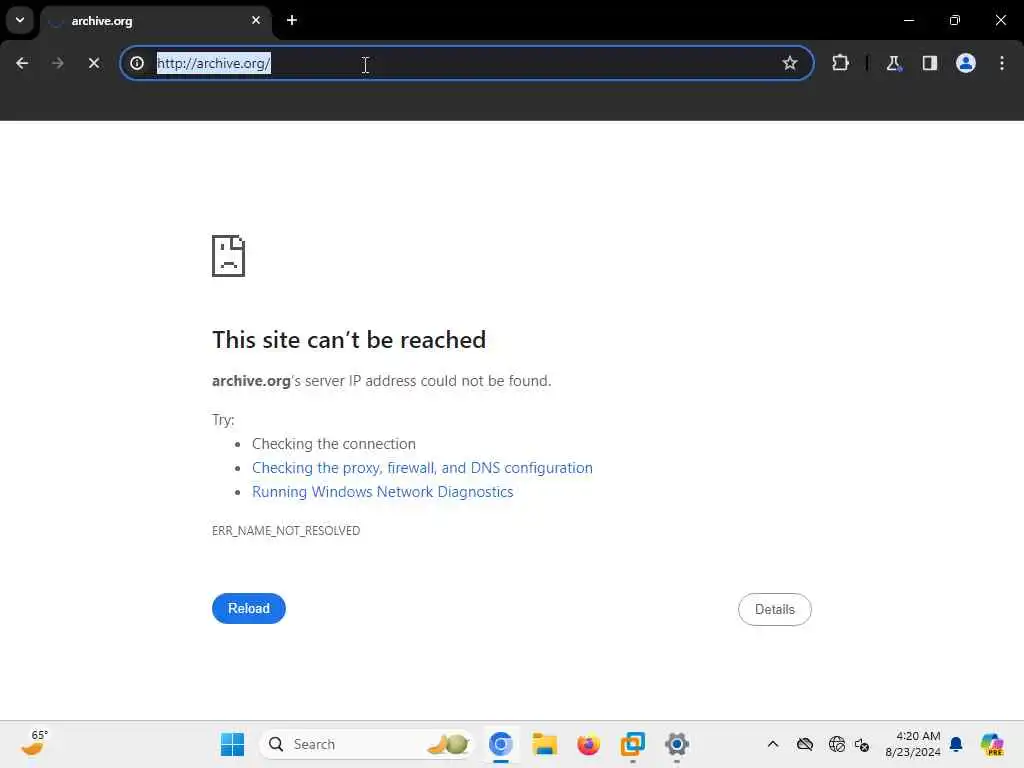1024x768 pixels.
Task: Restore down the Chrome window
Action: coord(955,20)
